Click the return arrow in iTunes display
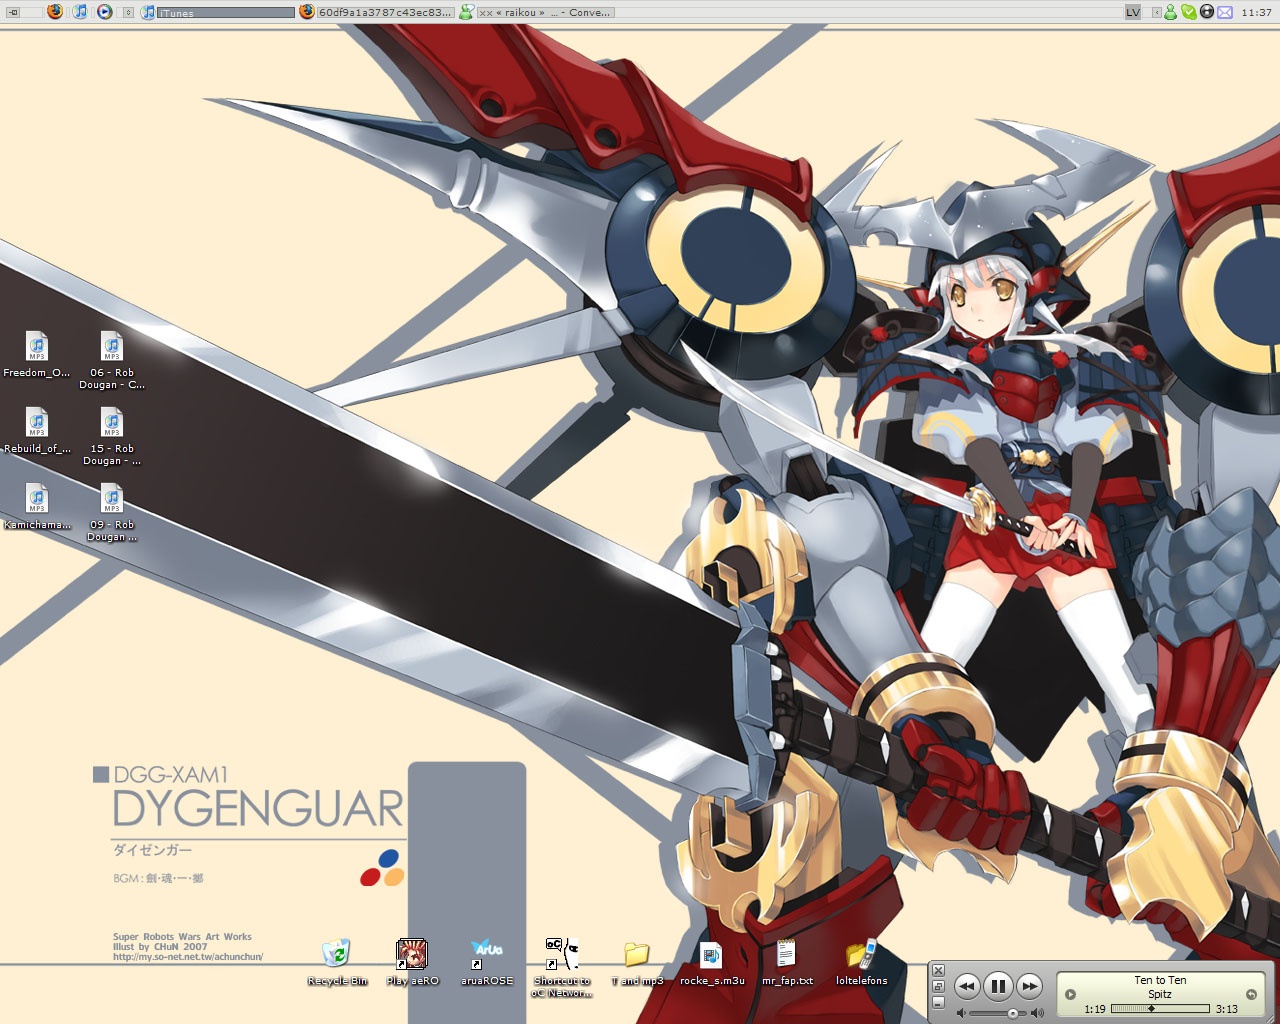Screen dimensions: 1280x1024 click(1251, 994)
